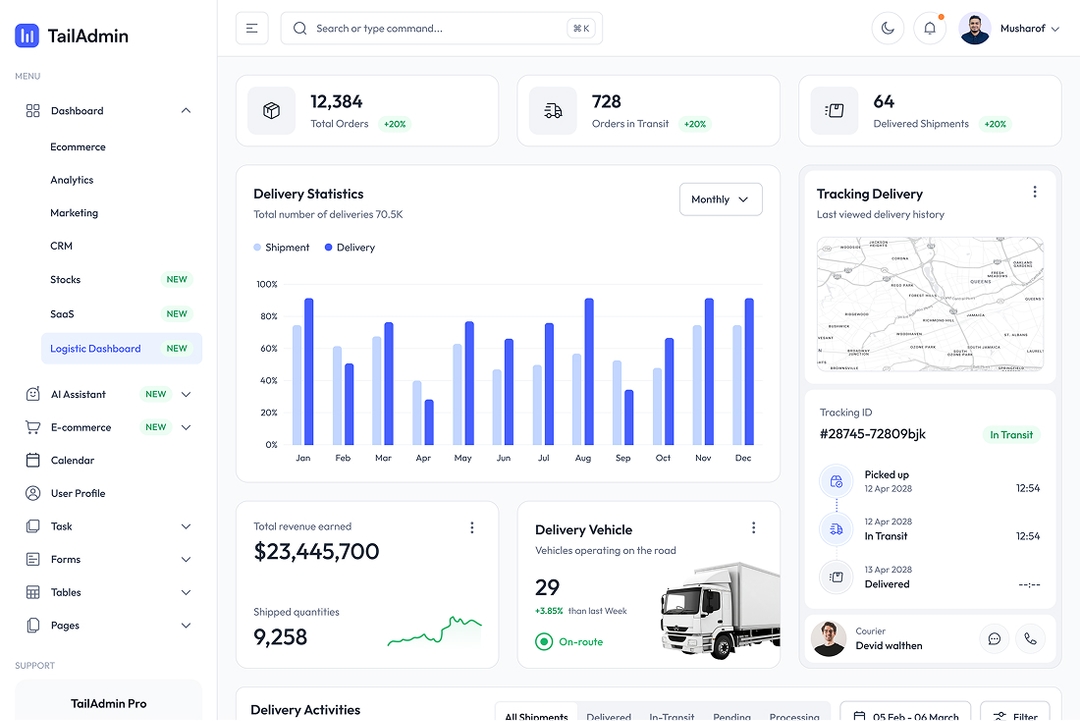Click the phone icon to call the courier

click(x=1030, y=638)
